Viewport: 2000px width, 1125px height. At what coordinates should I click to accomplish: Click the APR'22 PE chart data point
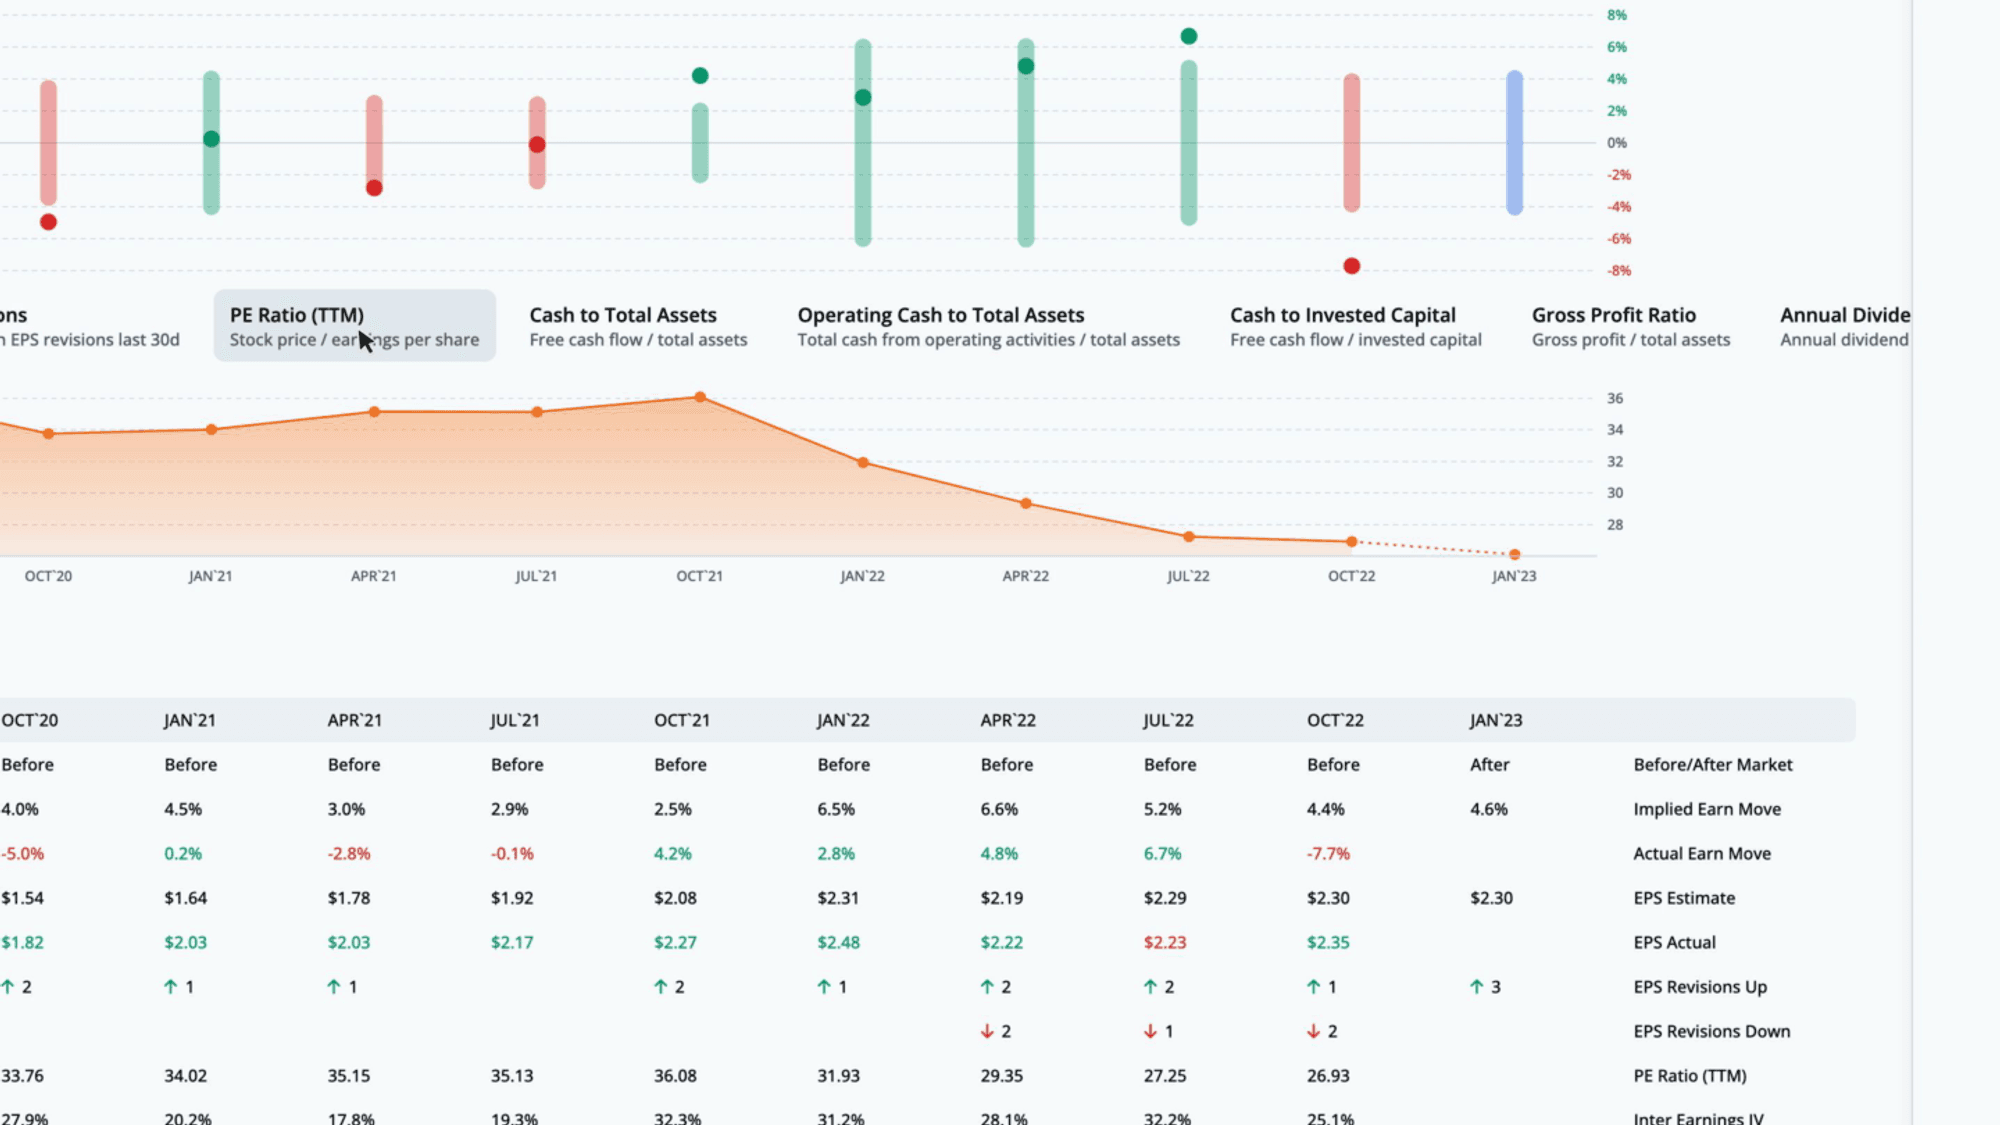[1025, 504]
